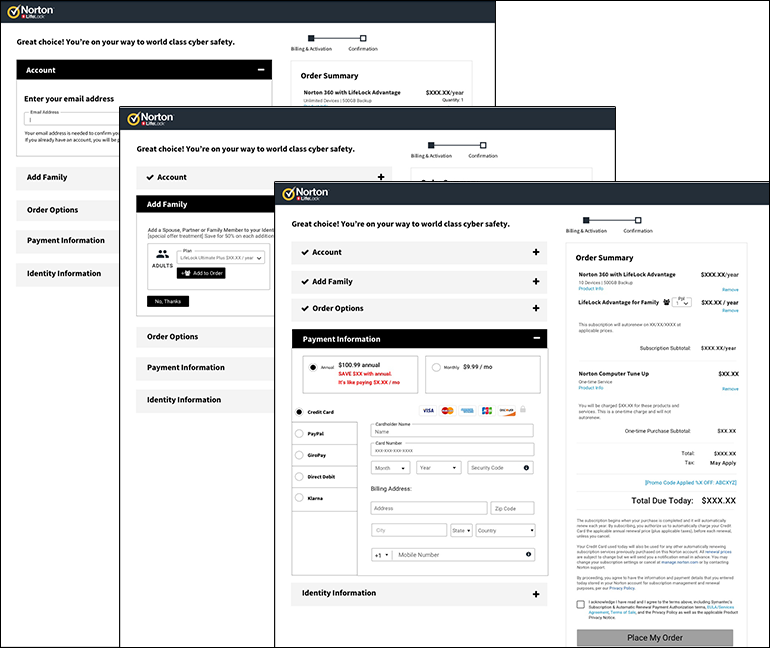
Task: Open the Country dropdown
Action: tap(505, 530)
